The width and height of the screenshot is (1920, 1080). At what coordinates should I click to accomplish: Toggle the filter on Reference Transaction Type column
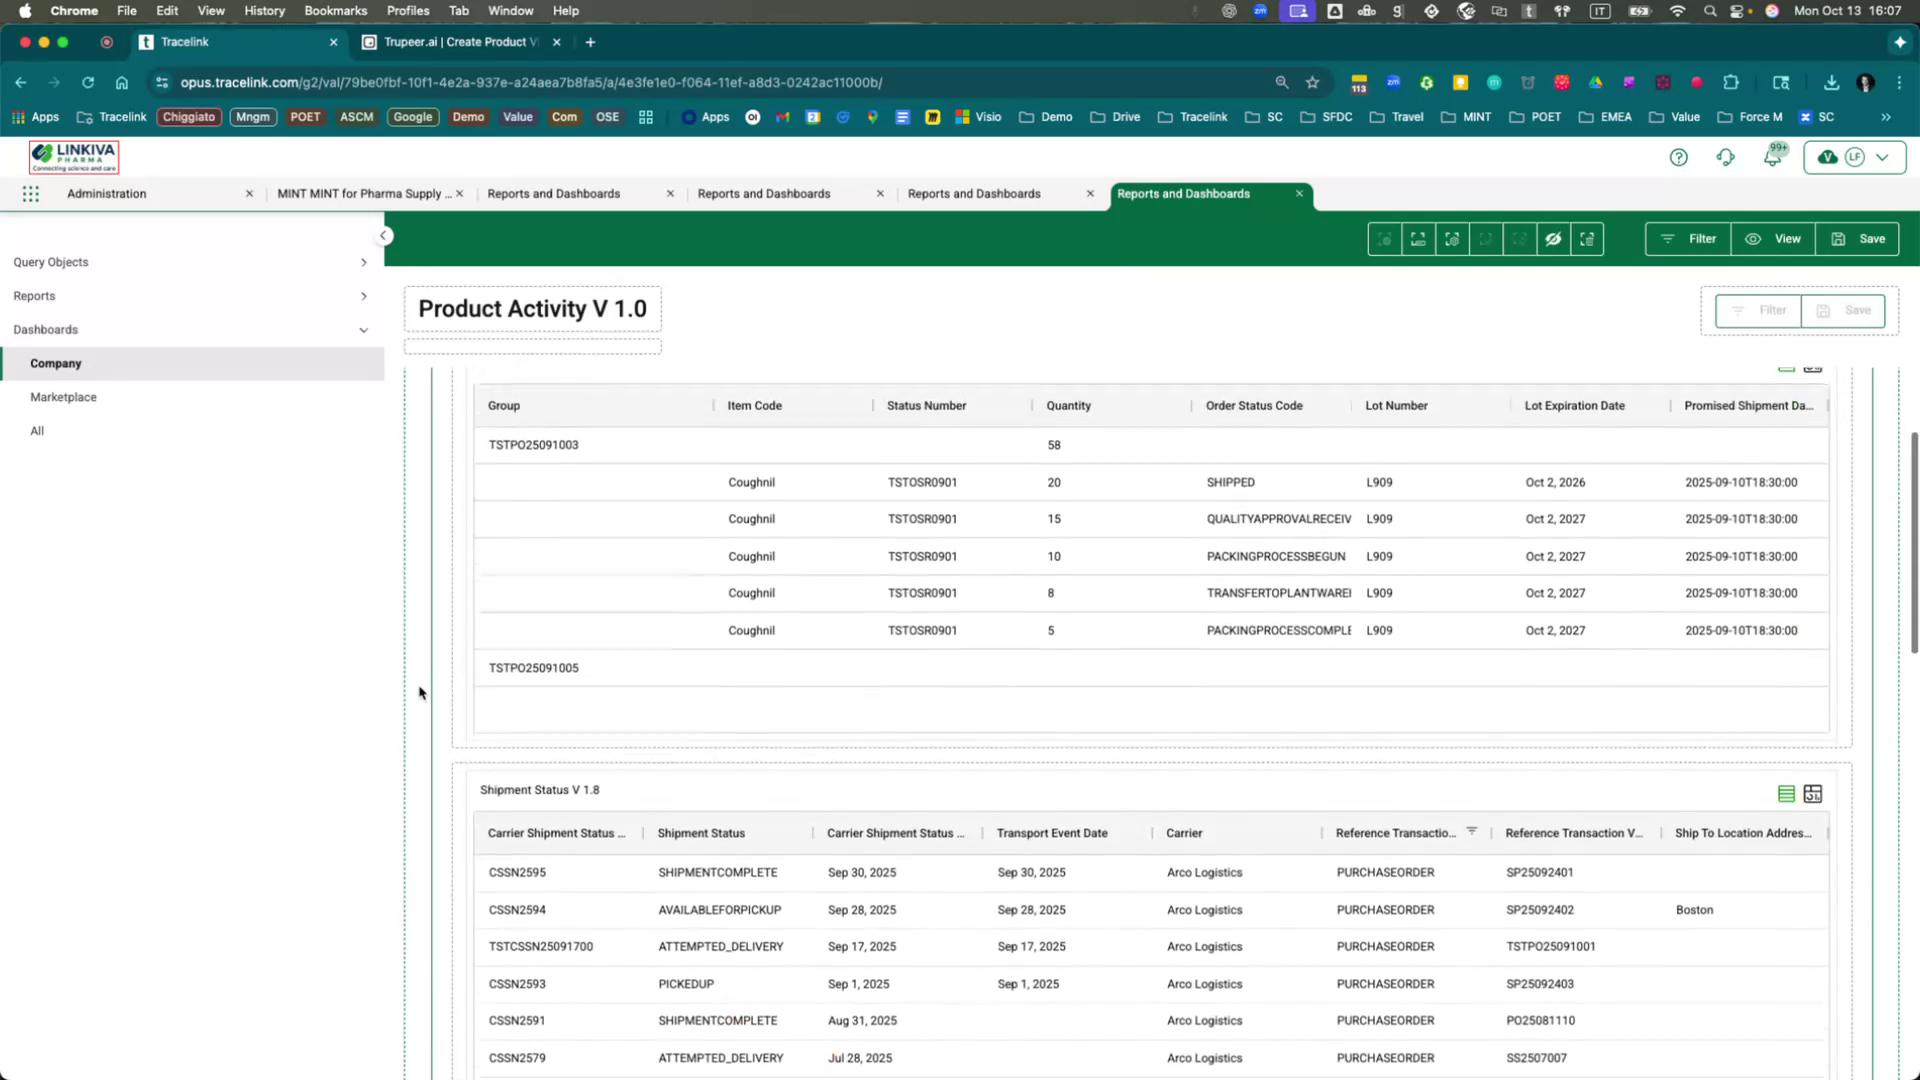point(1471,831)
